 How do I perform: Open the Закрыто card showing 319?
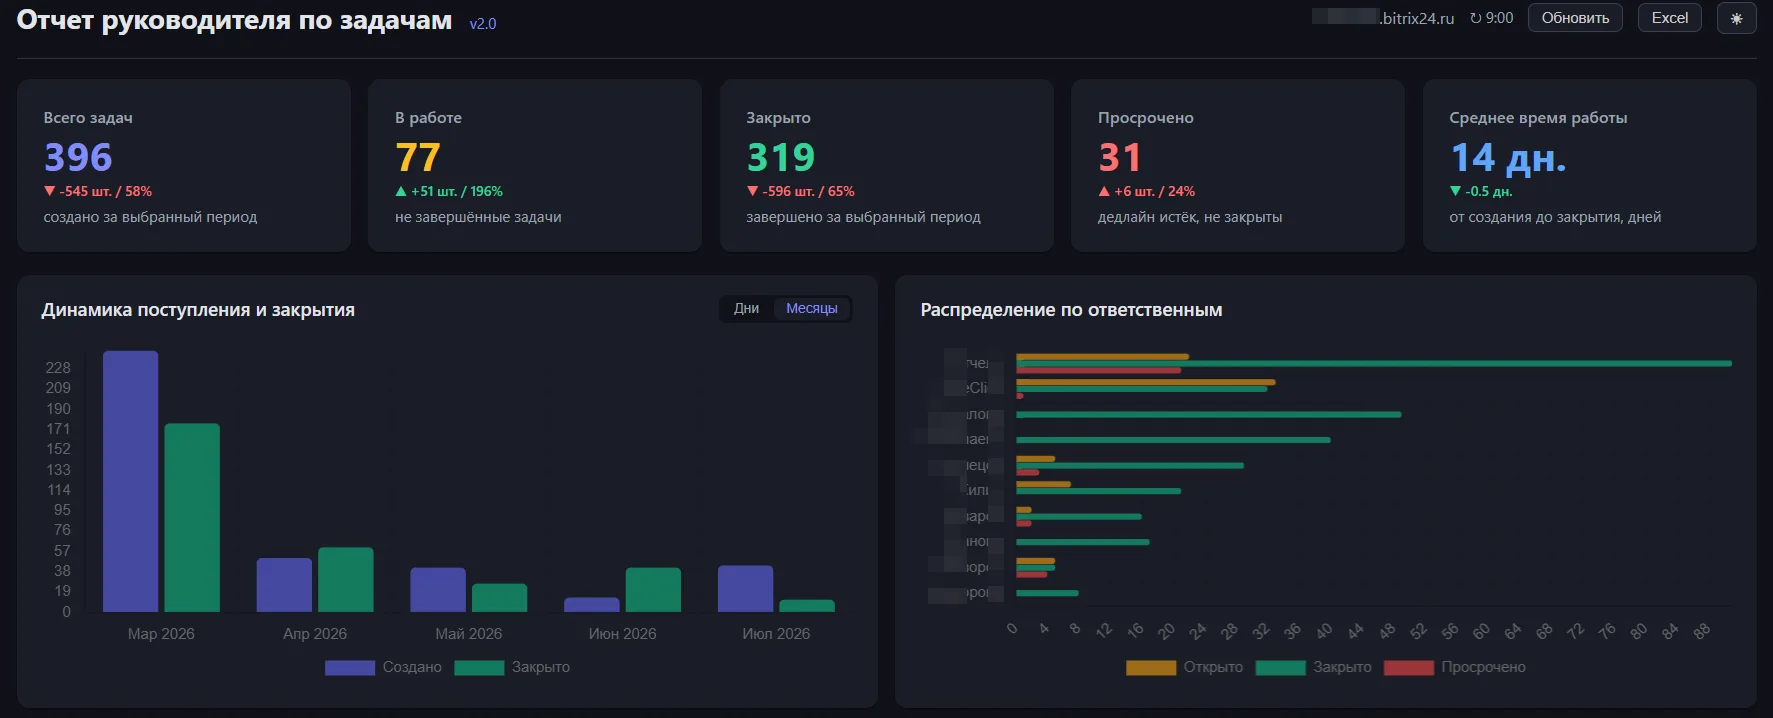(886, 165)
